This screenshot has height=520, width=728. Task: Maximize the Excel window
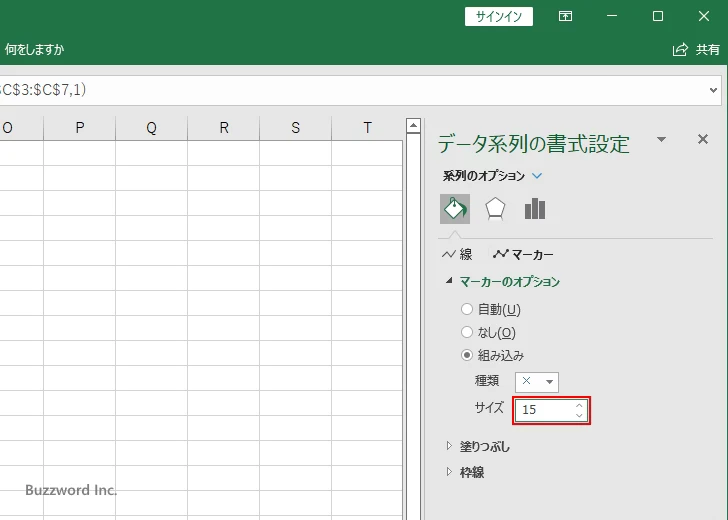(x=658, y=16)
